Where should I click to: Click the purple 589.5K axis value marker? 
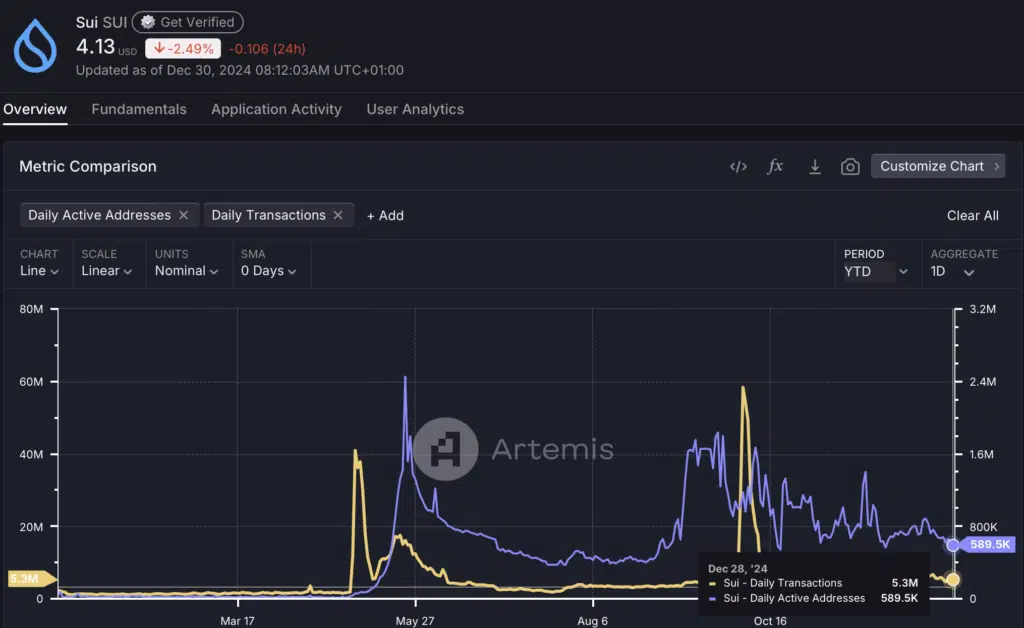click(x=989, y=544)
